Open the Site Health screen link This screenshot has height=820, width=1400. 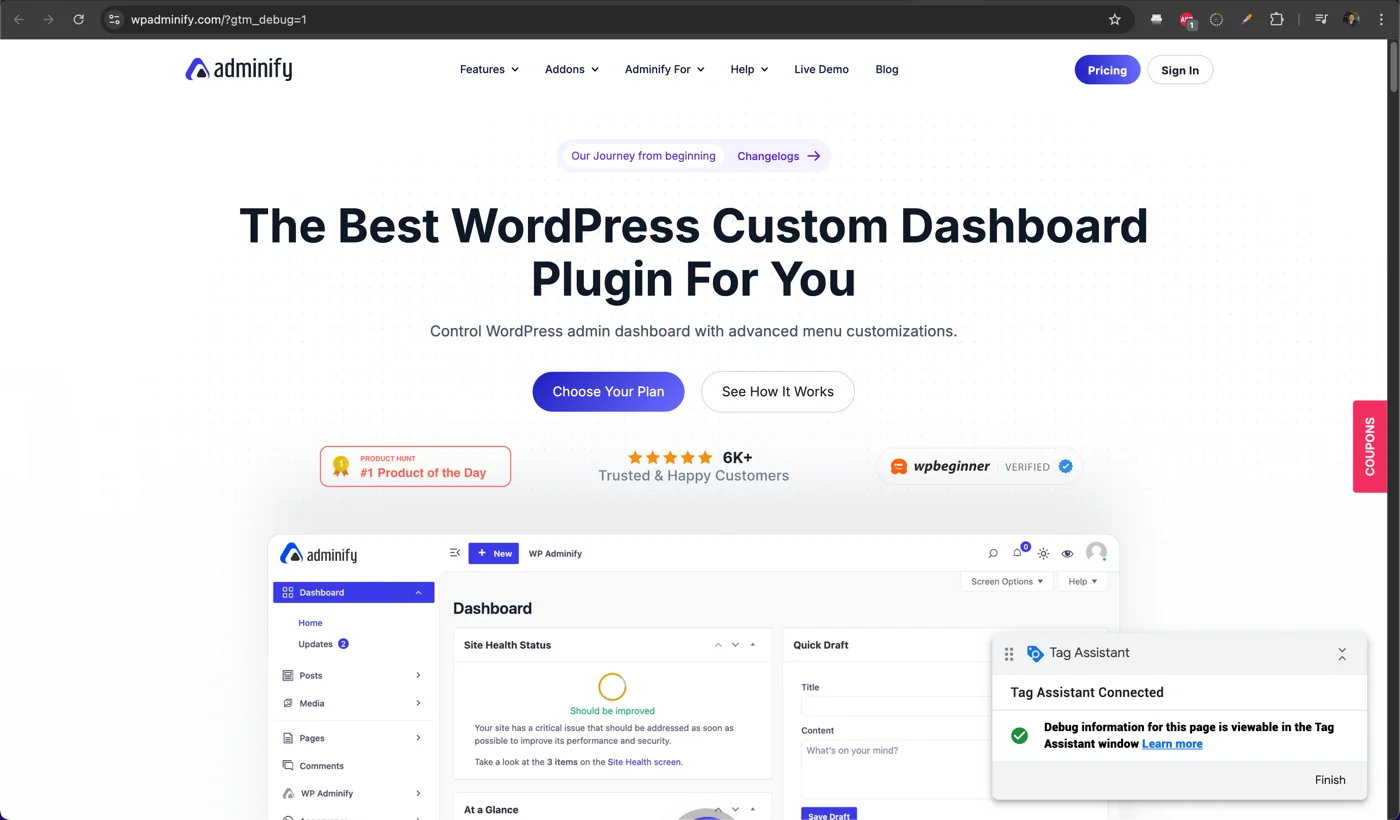click(645, 761)
